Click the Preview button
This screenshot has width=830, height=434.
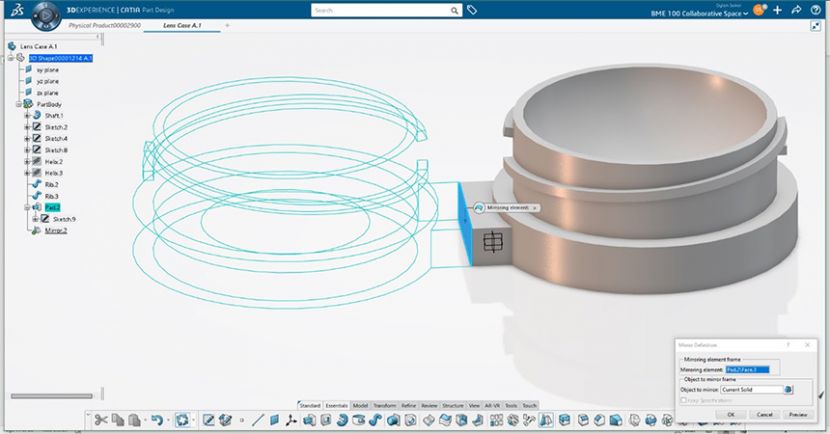tap(797, 413)
